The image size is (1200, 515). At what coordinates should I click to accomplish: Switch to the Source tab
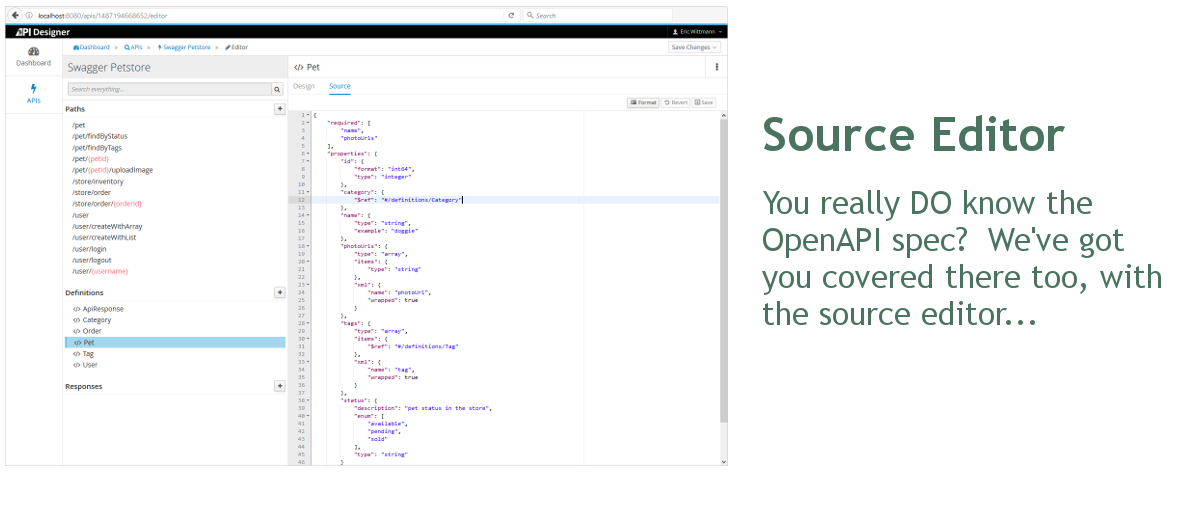pos(340,86)
